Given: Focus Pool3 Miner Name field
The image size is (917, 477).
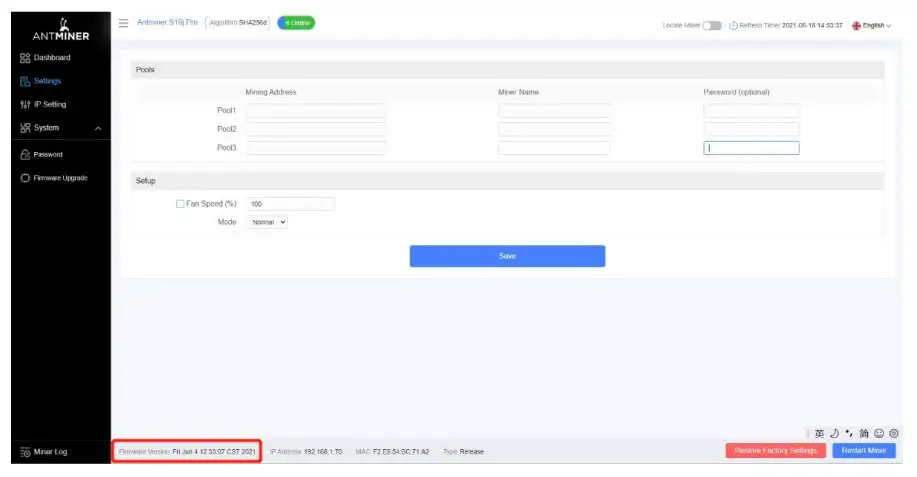Looking at the screenshot, I should [x=554, y=148].
